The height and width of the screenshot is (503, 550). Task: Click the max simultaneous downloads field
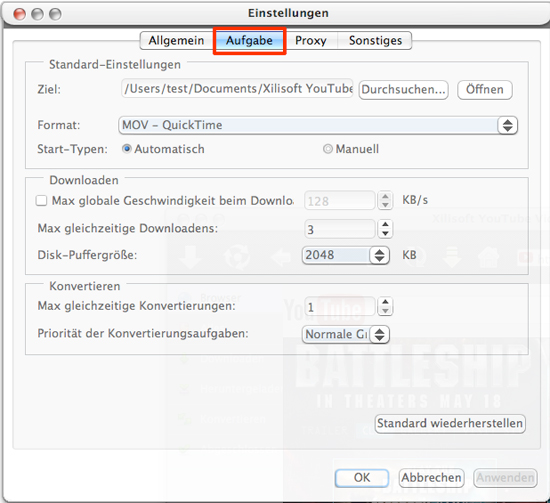[x=340, y=229]
